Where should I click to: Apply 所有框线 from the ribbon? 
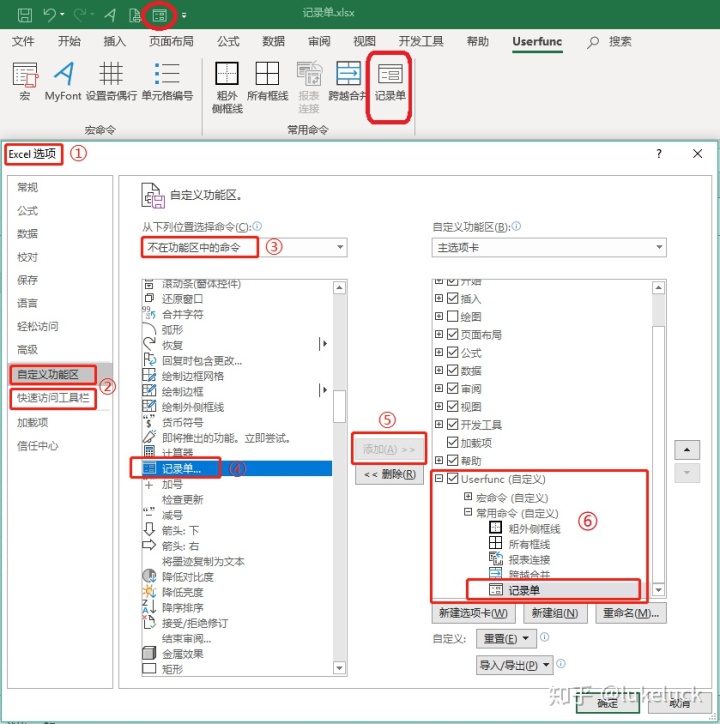point(267,81)
